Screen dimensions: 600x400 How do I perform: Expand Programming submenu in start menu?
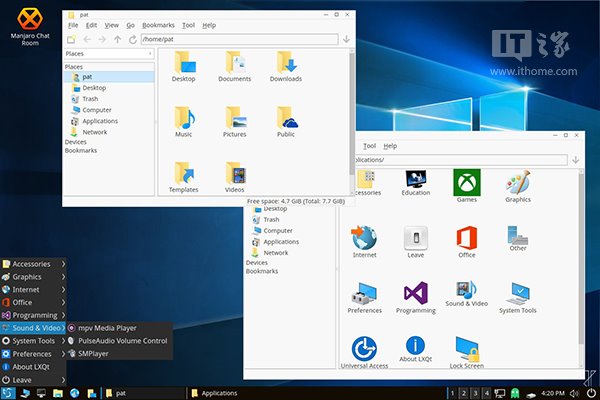(33, 315)
